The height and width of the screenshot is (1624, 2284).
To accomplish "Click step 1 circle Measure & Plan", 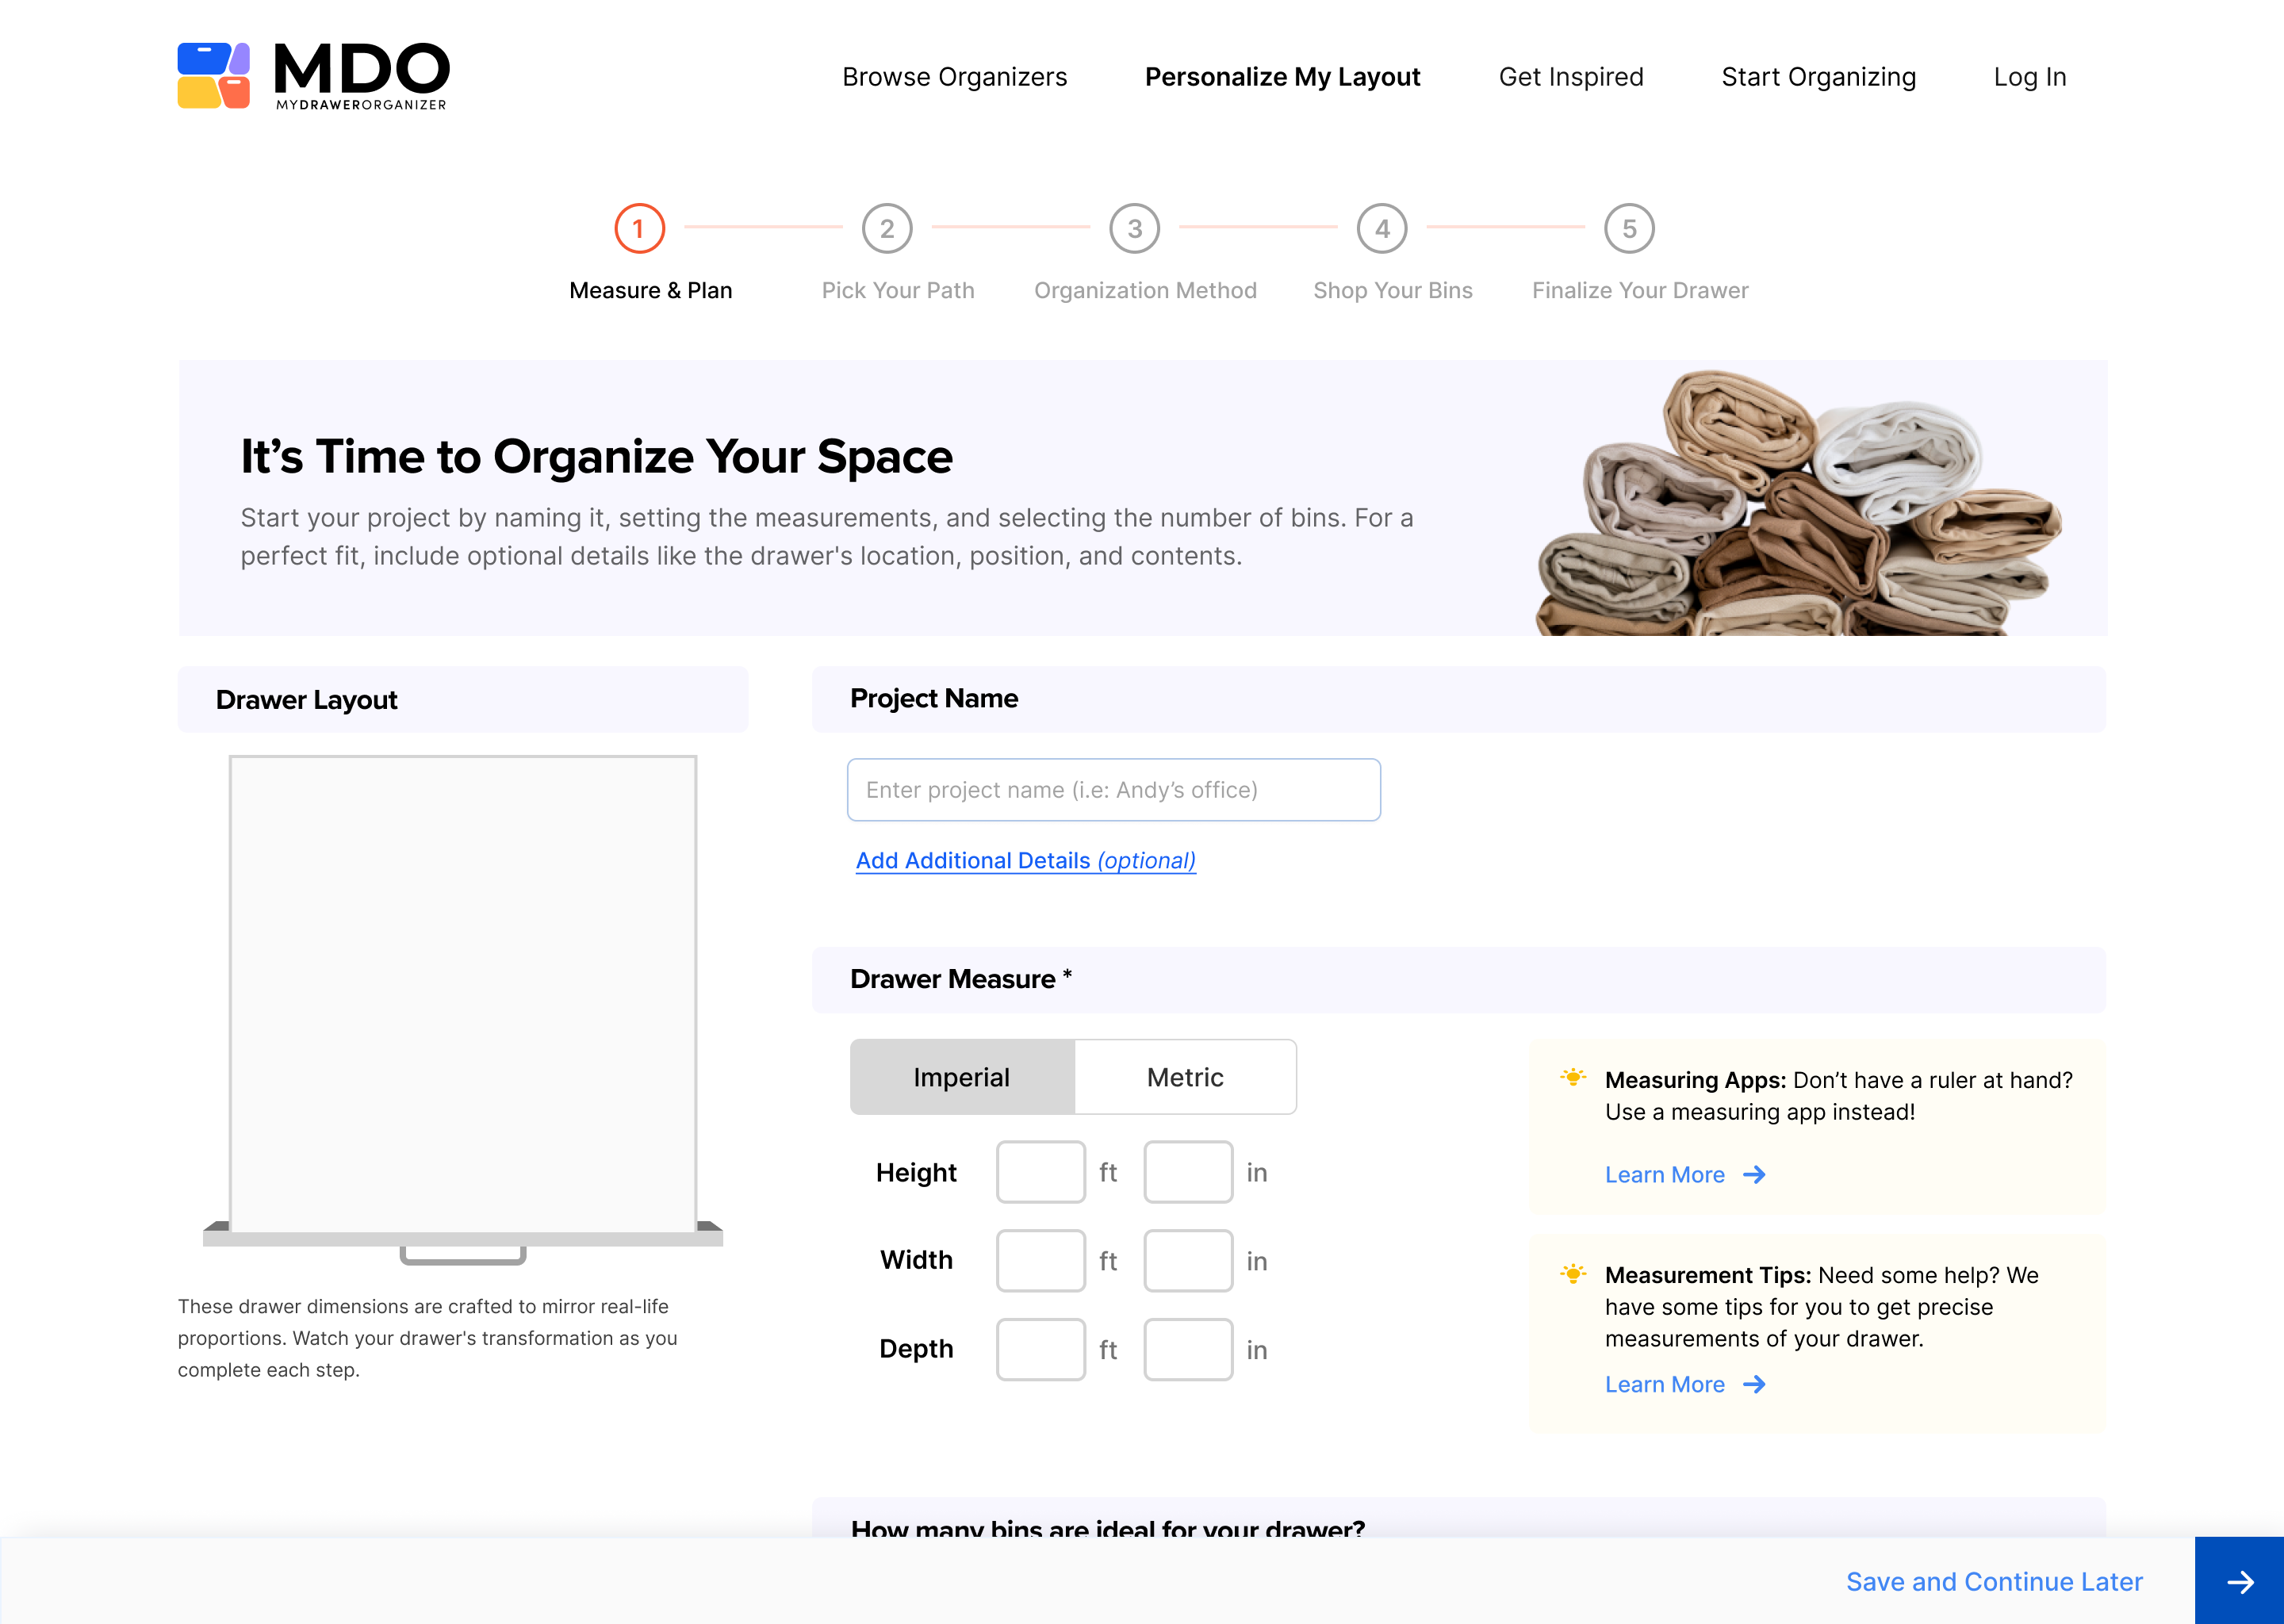I will coord(639,229).
